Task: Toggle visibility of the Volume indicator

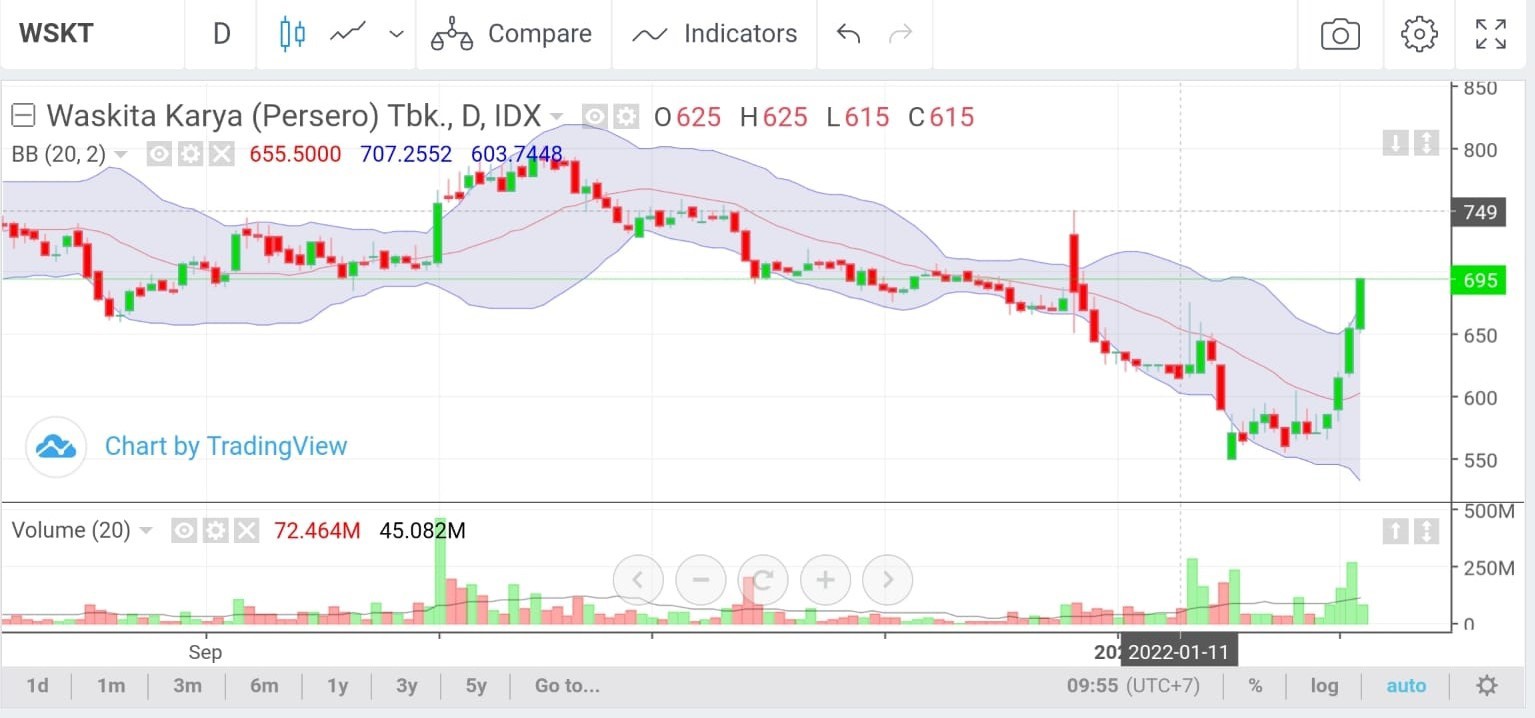Action: point(183,530)
